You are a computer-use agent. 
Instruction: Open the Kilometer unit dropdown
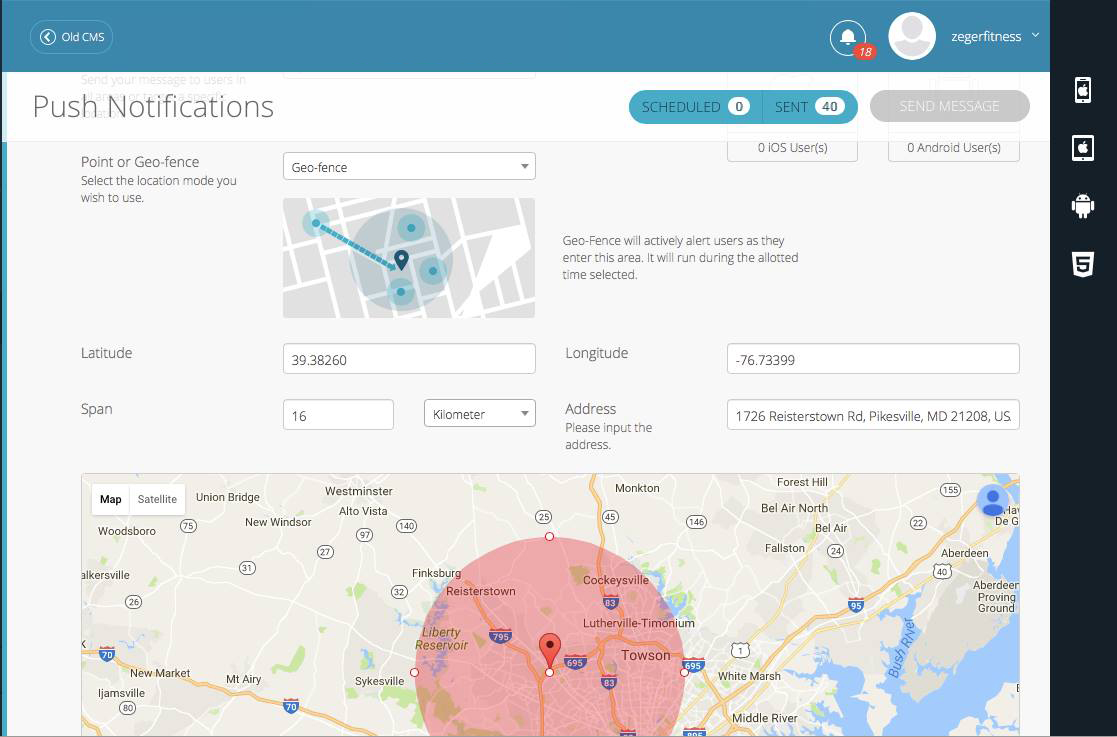pyautogui.click(x=479, y=414)
